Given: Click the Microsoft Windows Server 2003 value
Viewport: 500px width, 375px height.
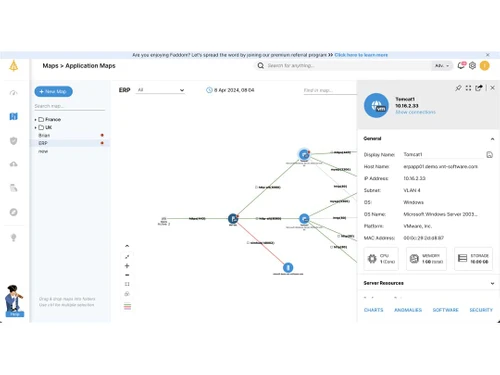Looking at the screenshot, I should coord(440,214).
